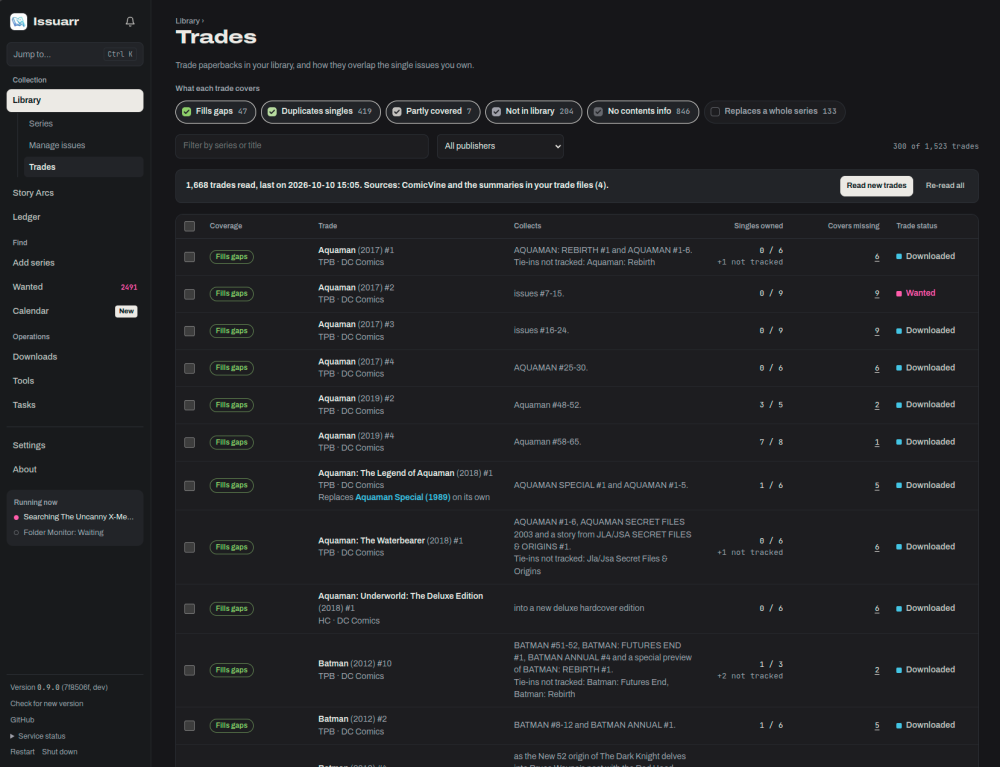Click the Issuarr logo icon

point(18,22)
